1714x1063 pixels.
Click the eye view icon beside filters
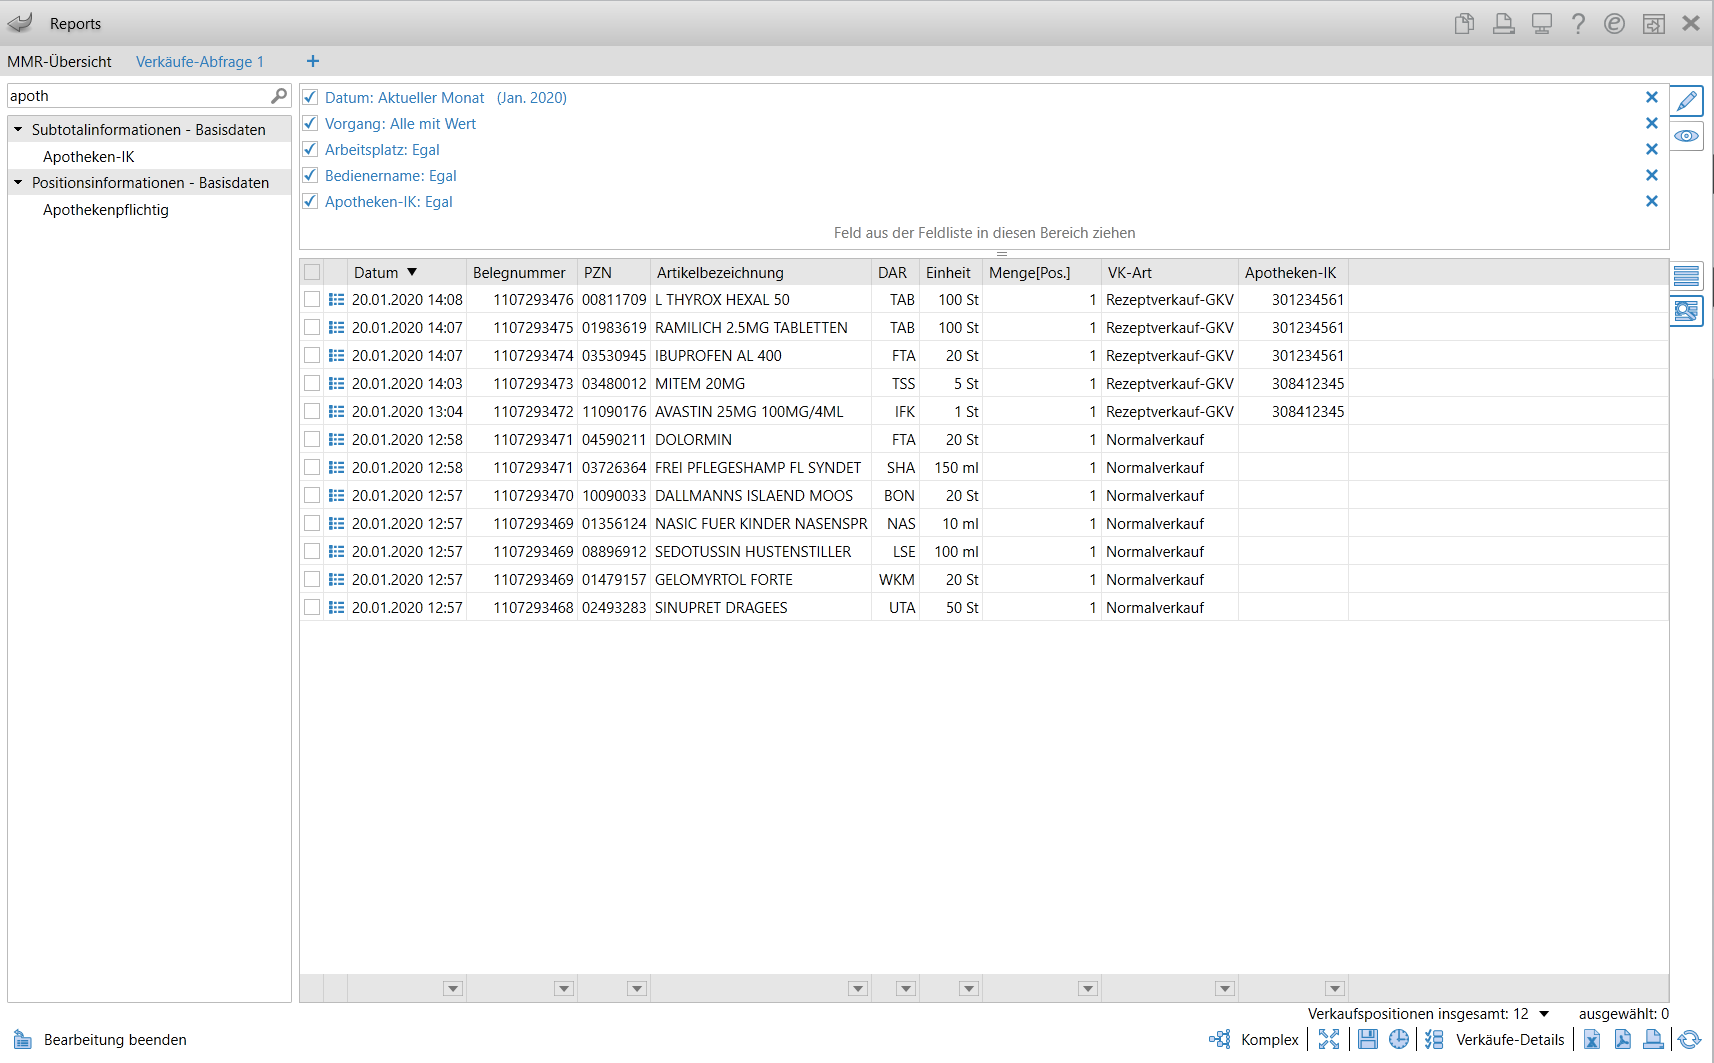coord(1687,136)
